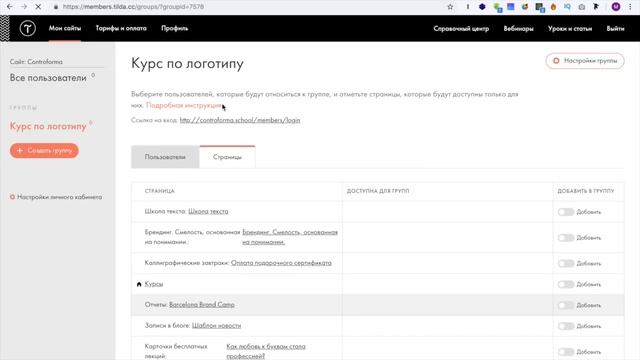The height and width of the screenshot is (360, 640).
Task: Stop page loading with X button
Action: (x=38, y=7)
